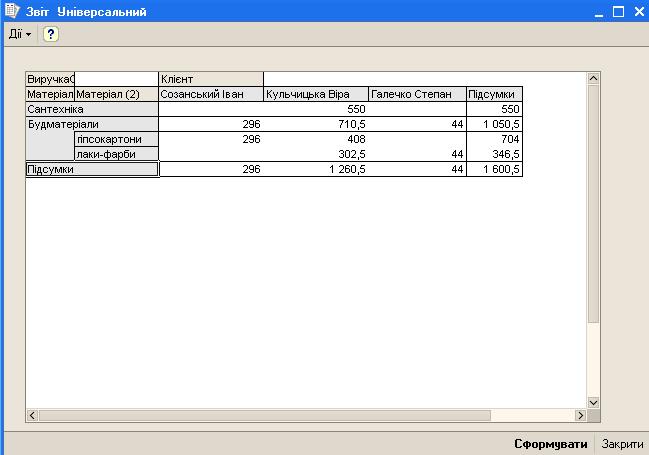Screen dimensions: 649x455
Task: Click the Клієнт column group header
Action: tap(211, 79)
